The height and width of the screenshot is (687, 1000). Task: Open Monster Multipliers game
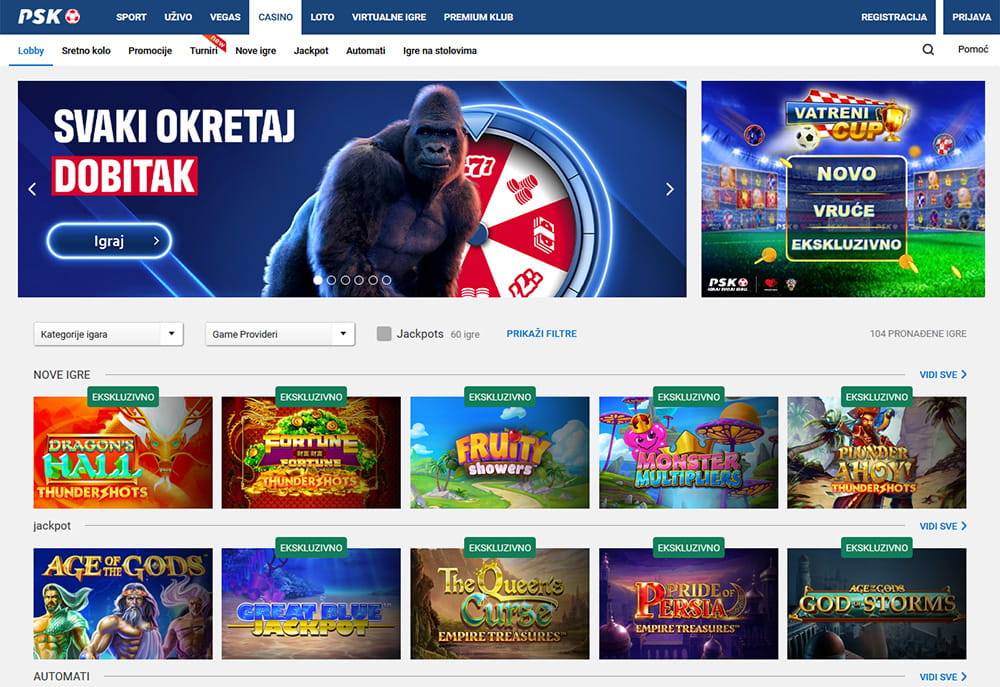pos(689,452)
